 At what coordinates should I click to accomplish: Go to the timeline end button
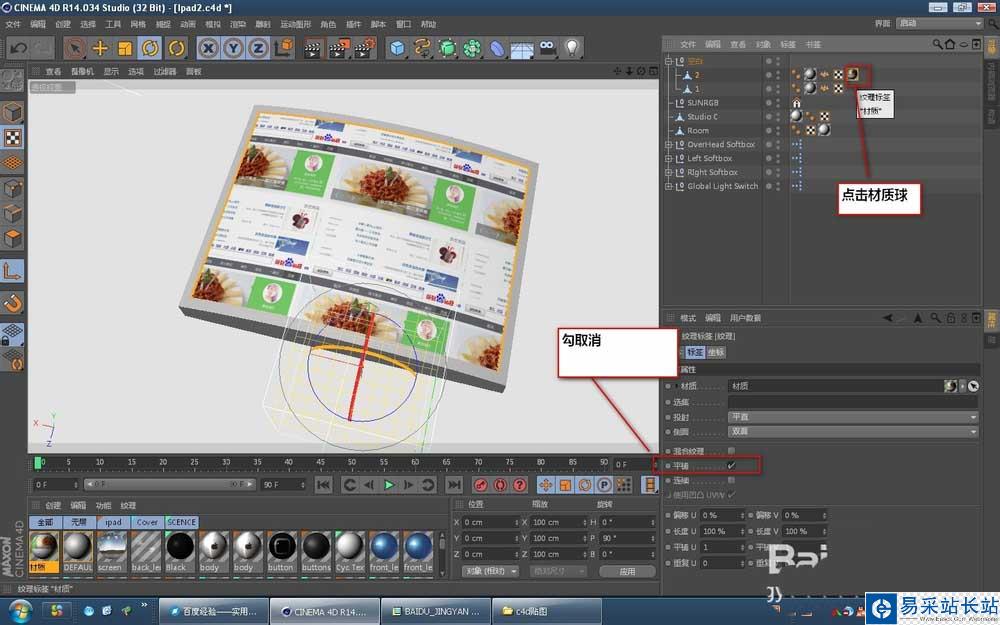coord(454,485)
